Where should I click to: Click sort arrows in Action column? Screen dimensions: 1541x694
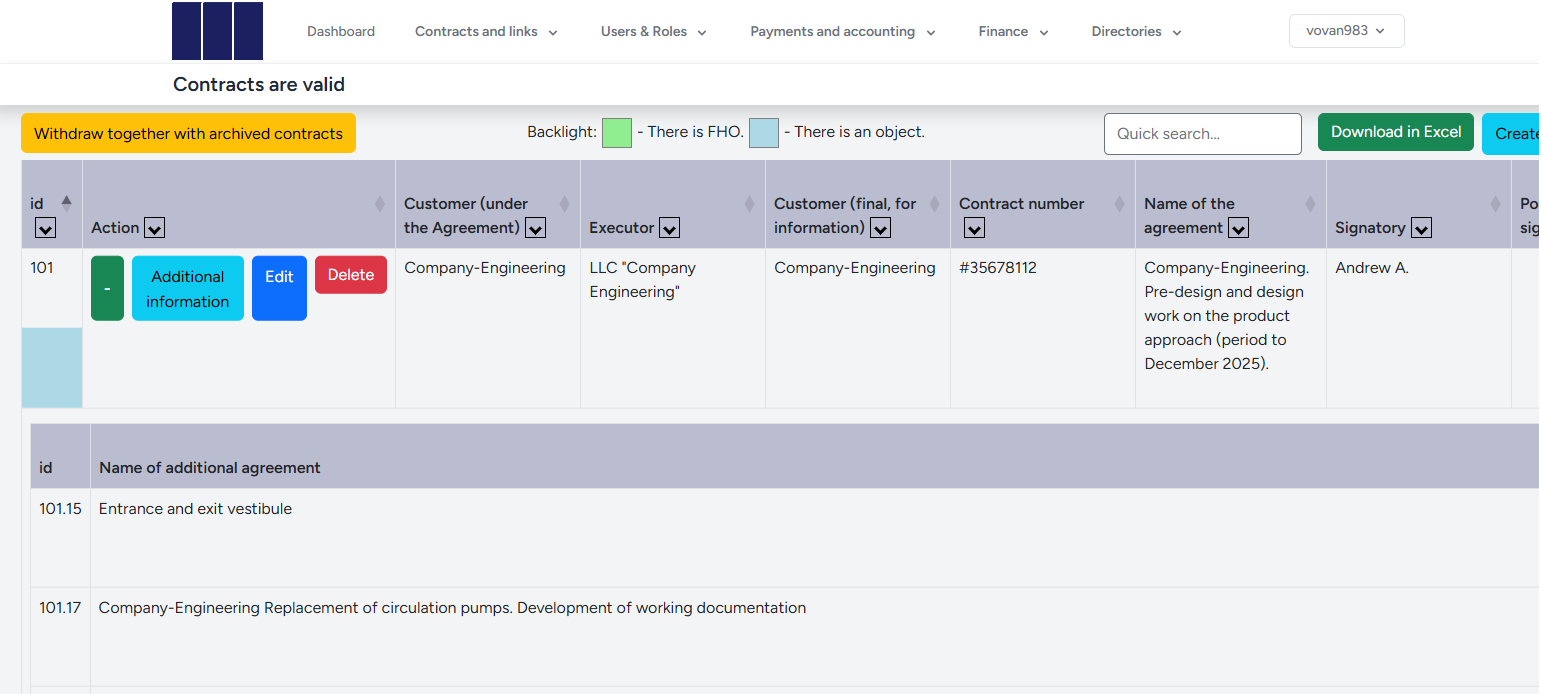(379, 204)
